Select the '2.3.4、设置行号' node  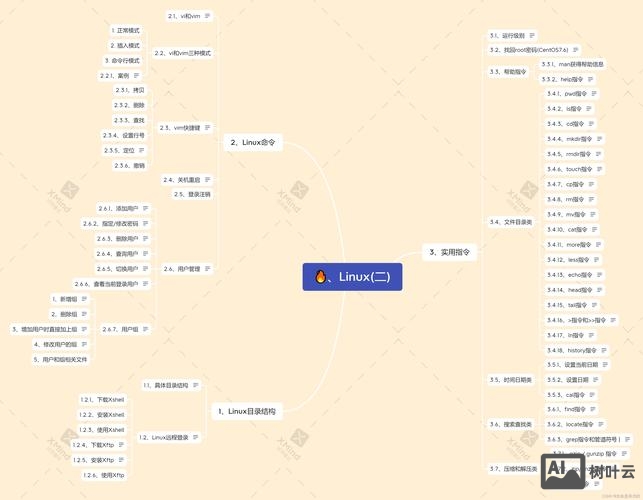(123, 135)
